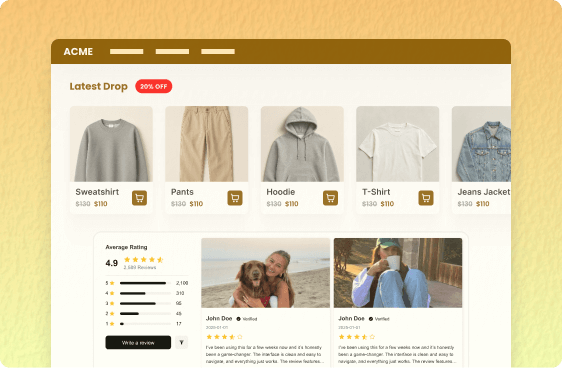Click the review text under the dog photo
The image size is (562, 368).
click(x=265, y=354)
